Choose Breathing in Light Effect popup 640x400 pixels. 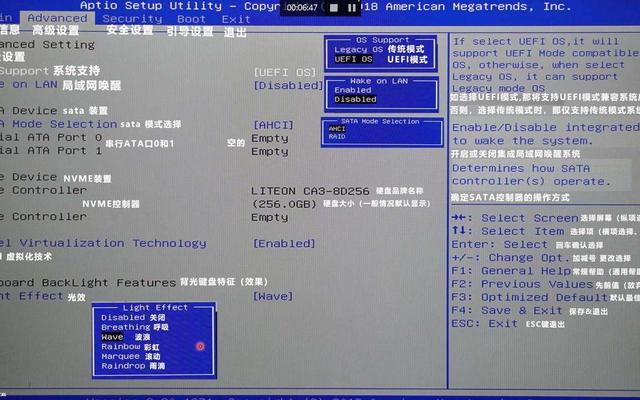point(126,327)
